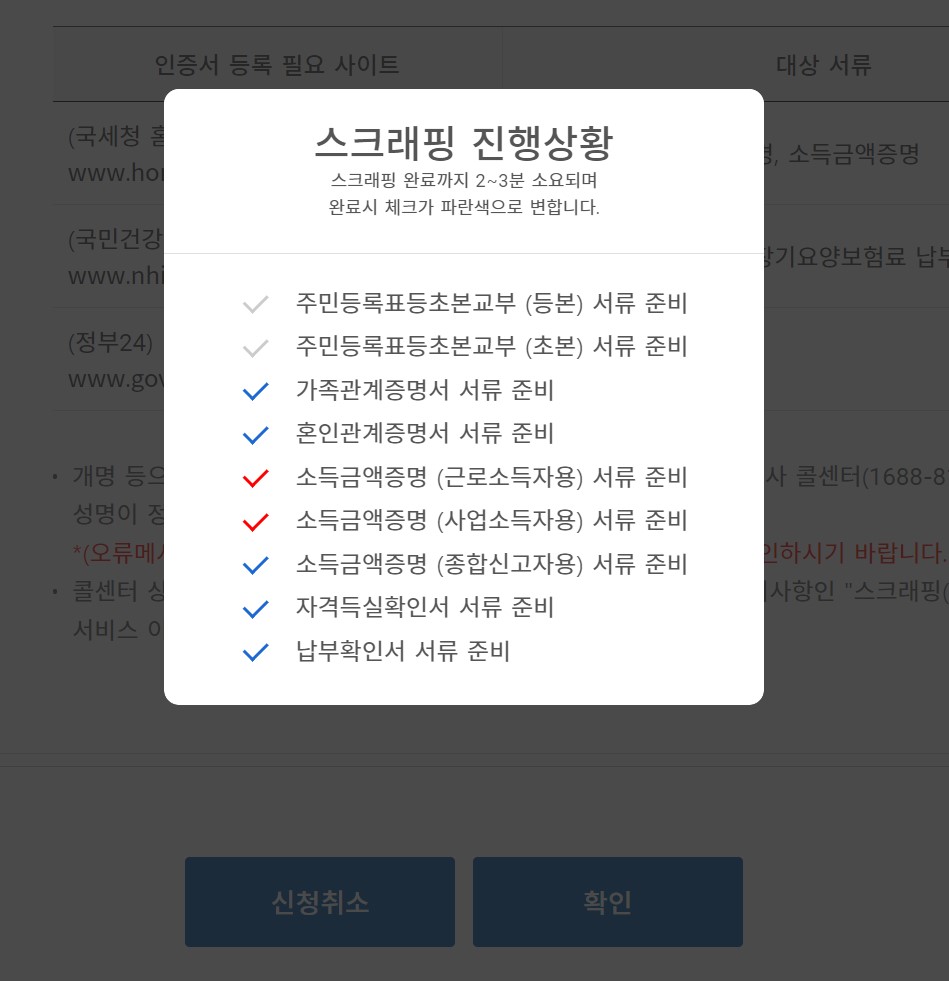Click the 인증서 등록 필요 사이트 column header
Screen dimensions: 949x981
click(x=277, y=64)
